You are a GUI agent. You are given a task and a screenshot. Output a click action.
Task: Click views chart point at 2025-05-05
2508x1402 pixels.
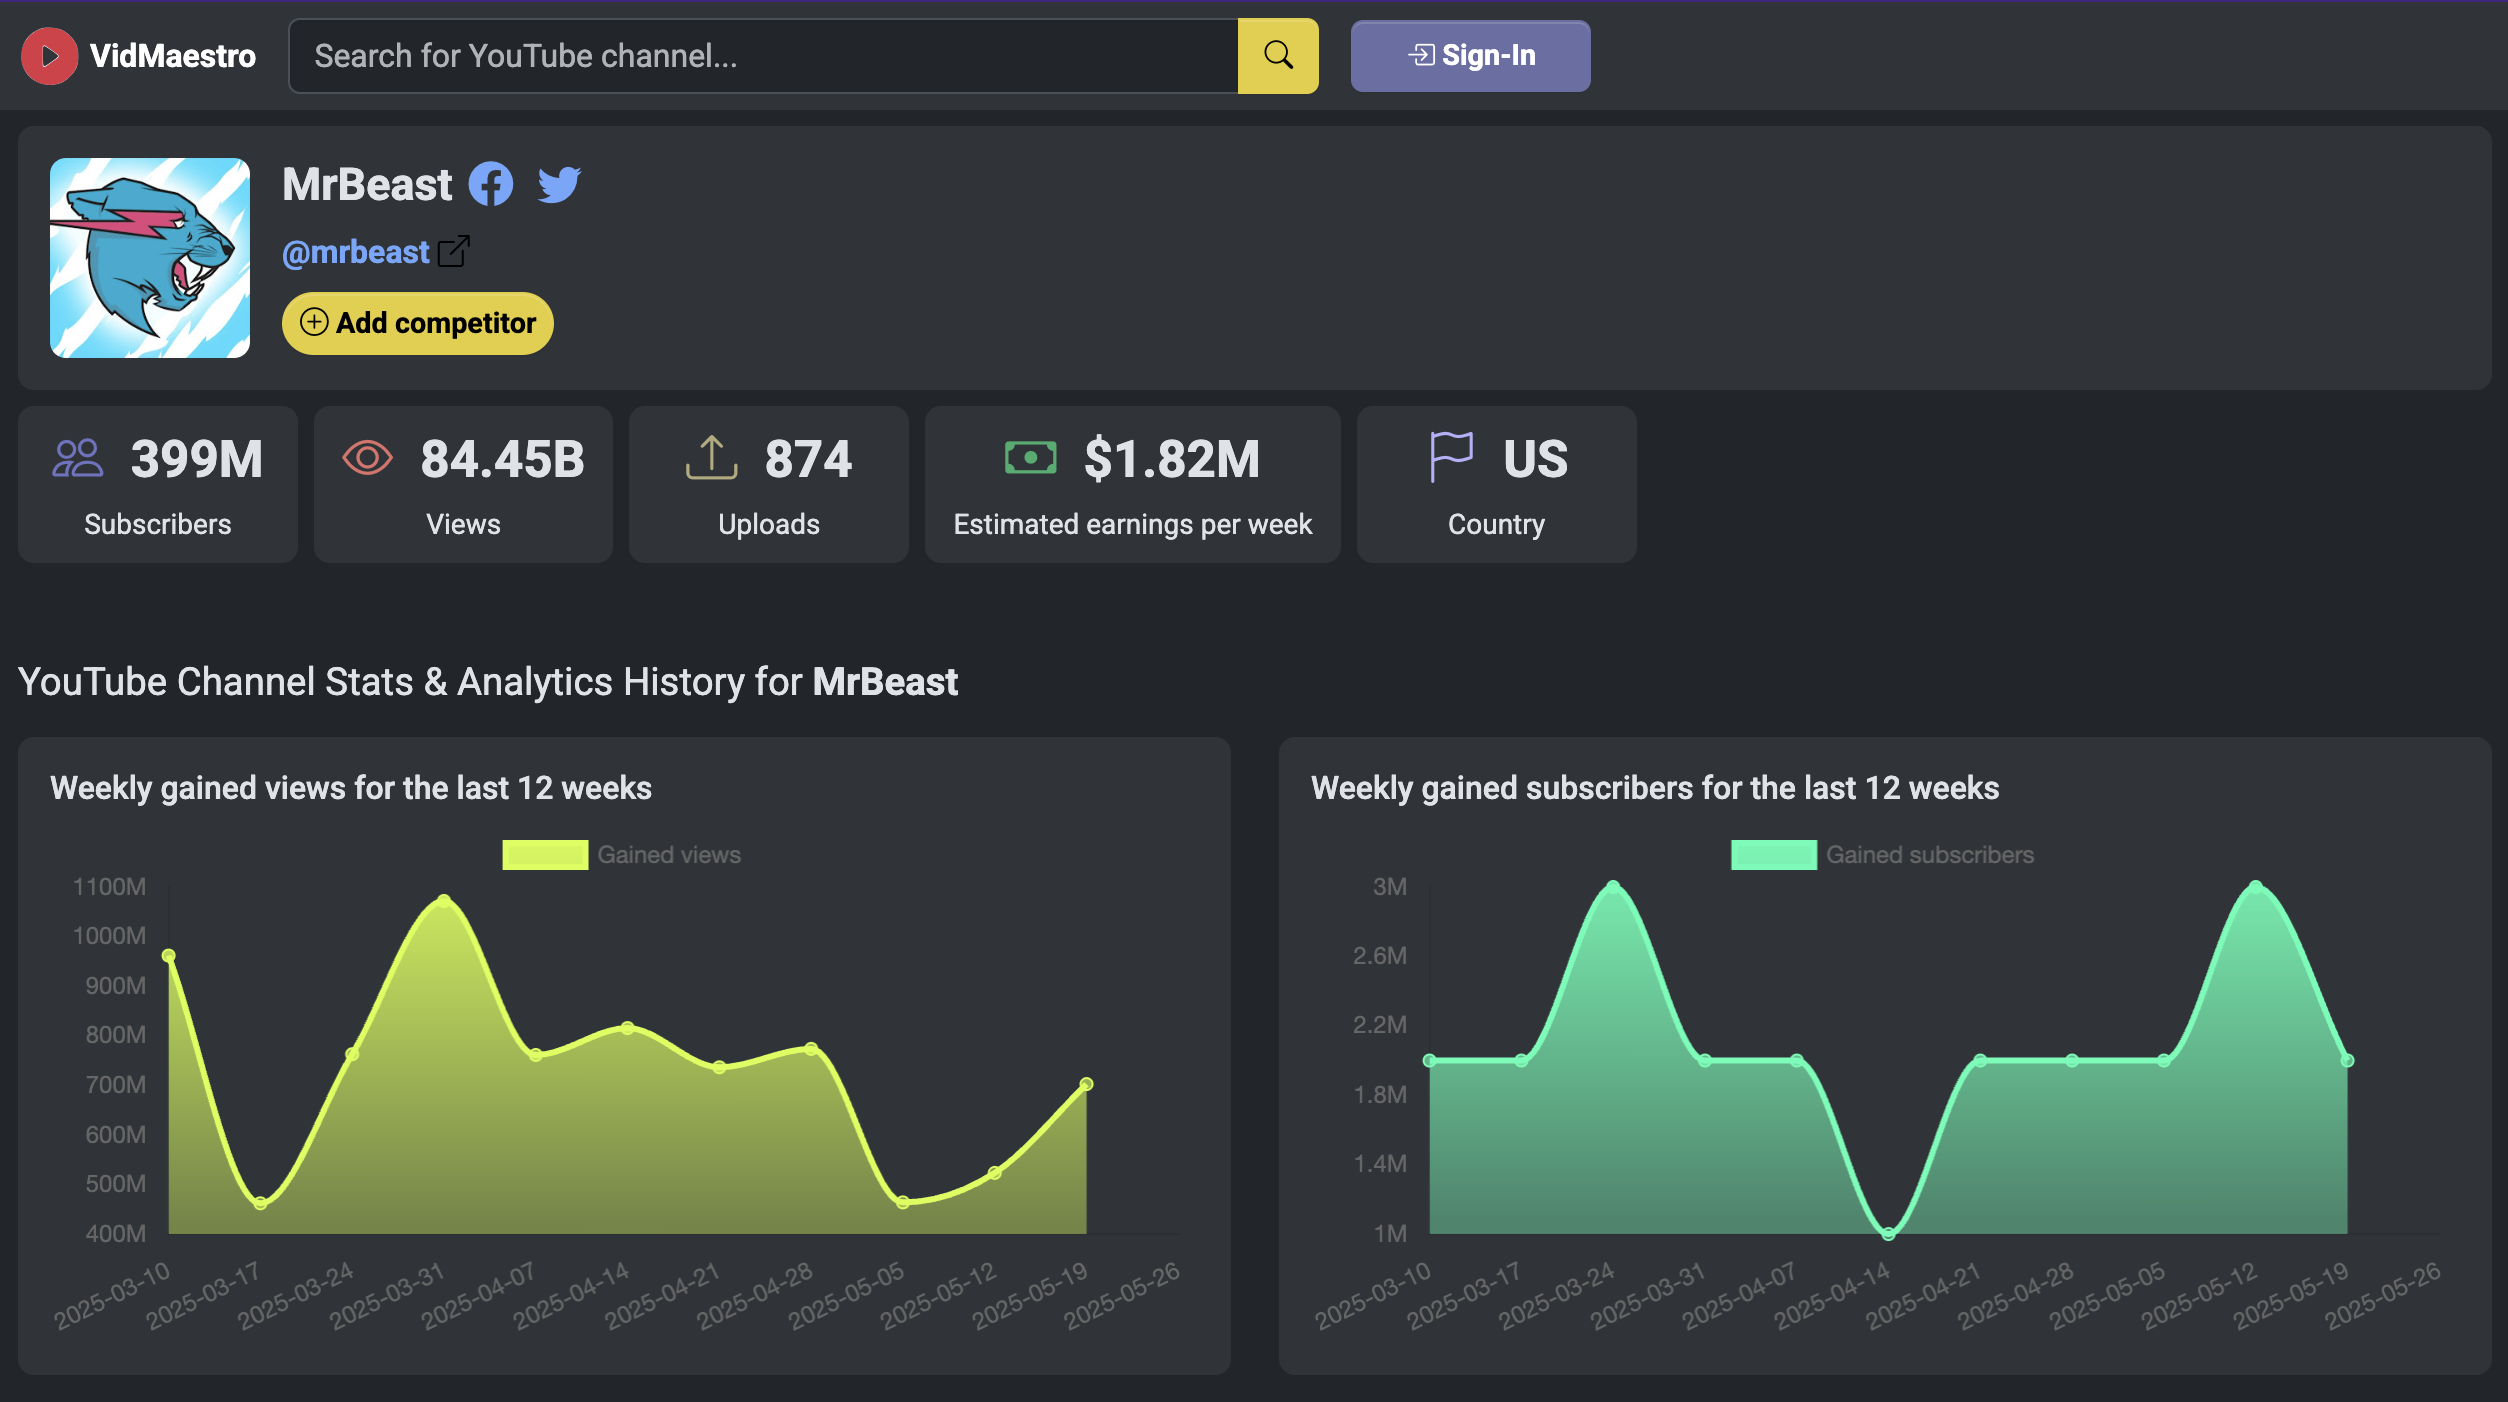coord(903,1202)
